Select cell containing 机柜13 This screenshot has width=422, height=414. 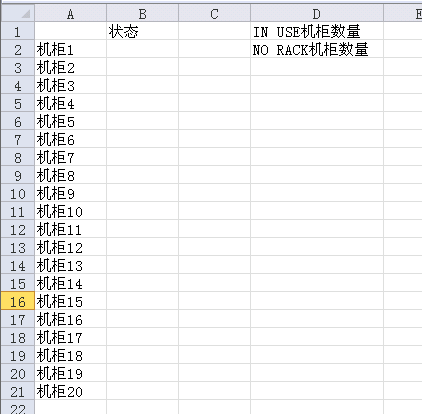pyautogui.click(x=70, y=265)
